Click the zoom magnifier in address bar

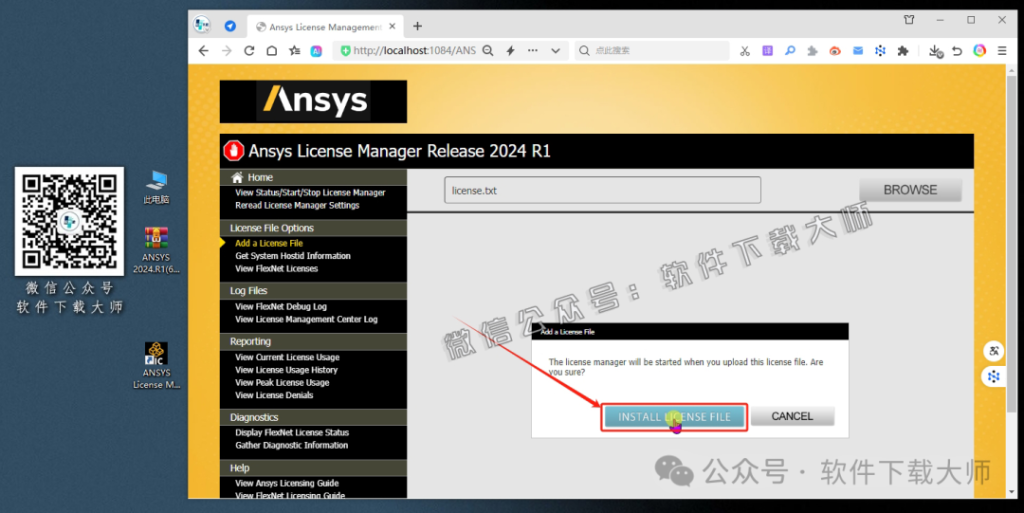[x=488, y=51]
